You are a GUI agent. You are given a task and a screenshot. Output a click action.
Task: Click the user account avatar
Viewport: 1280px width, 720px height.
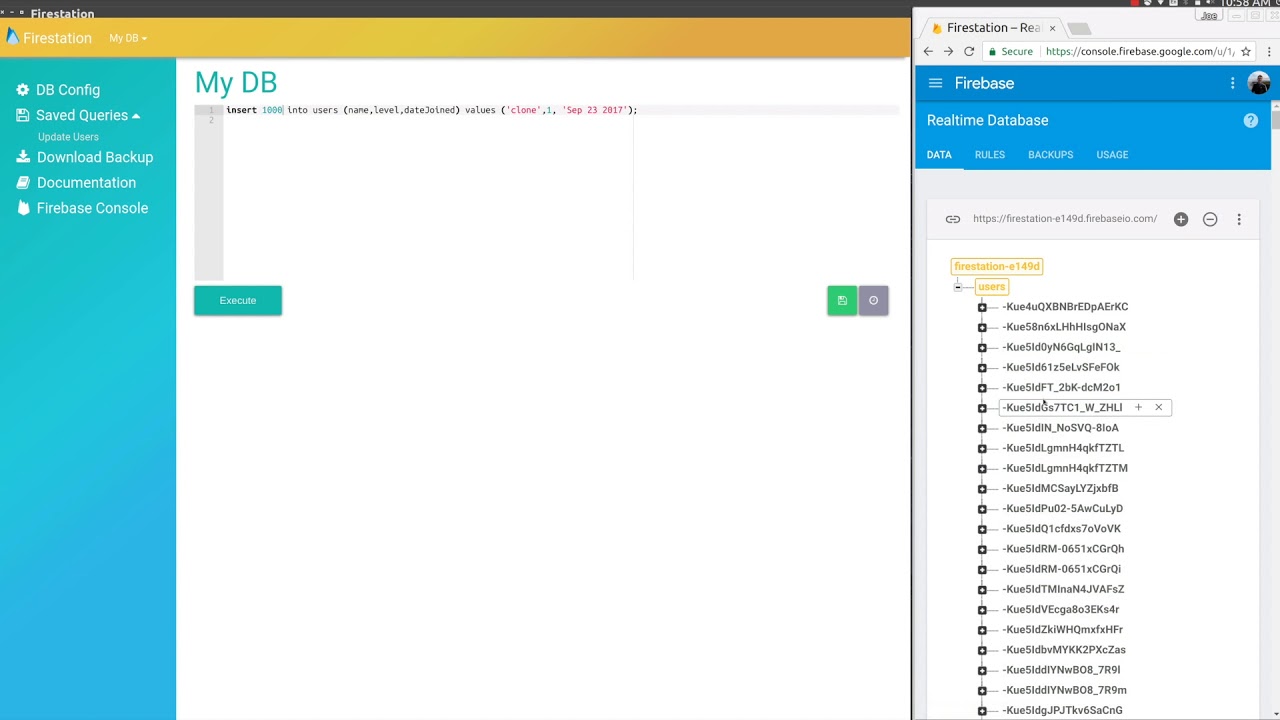pyautogui.click(x=1259, y=84)
